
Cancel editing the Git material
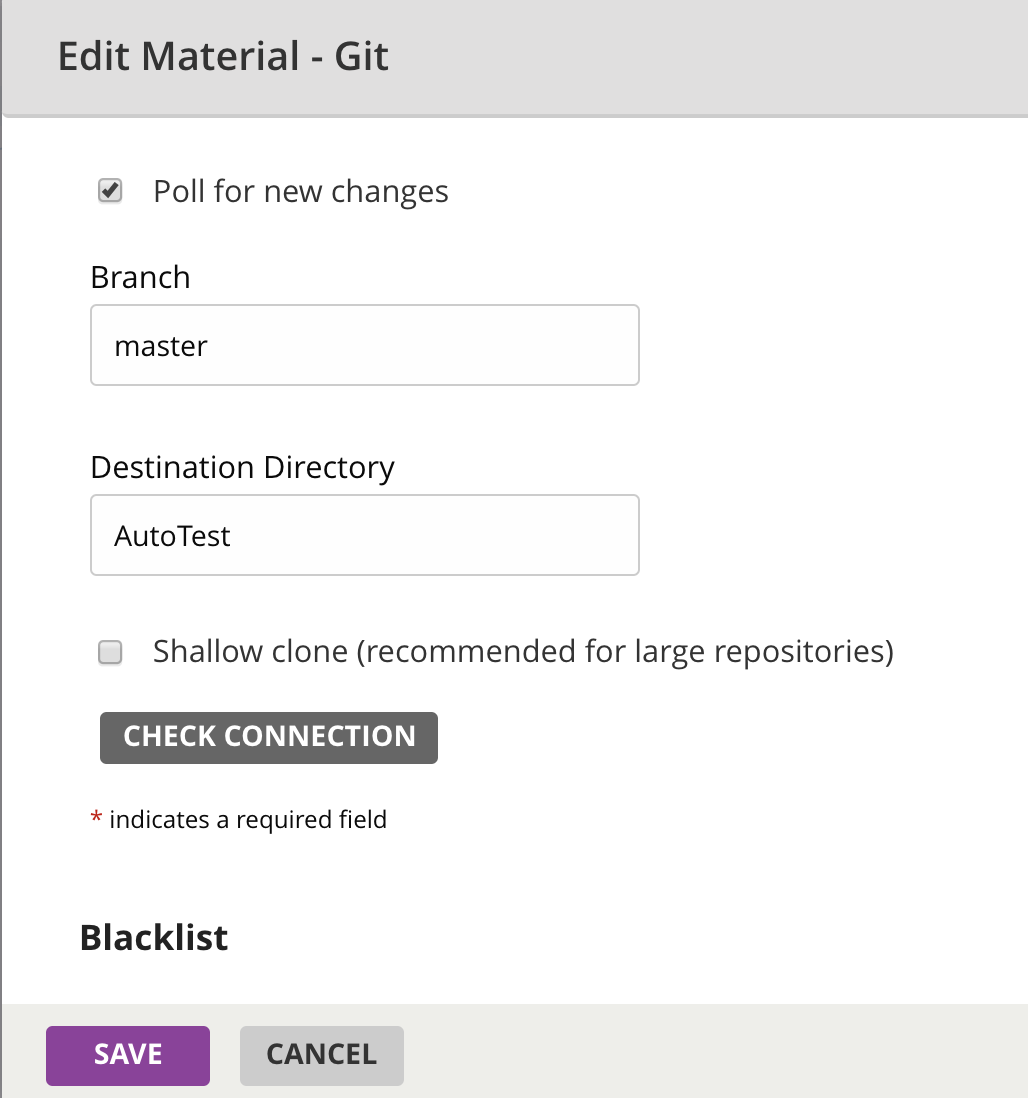coord(321,1055)
